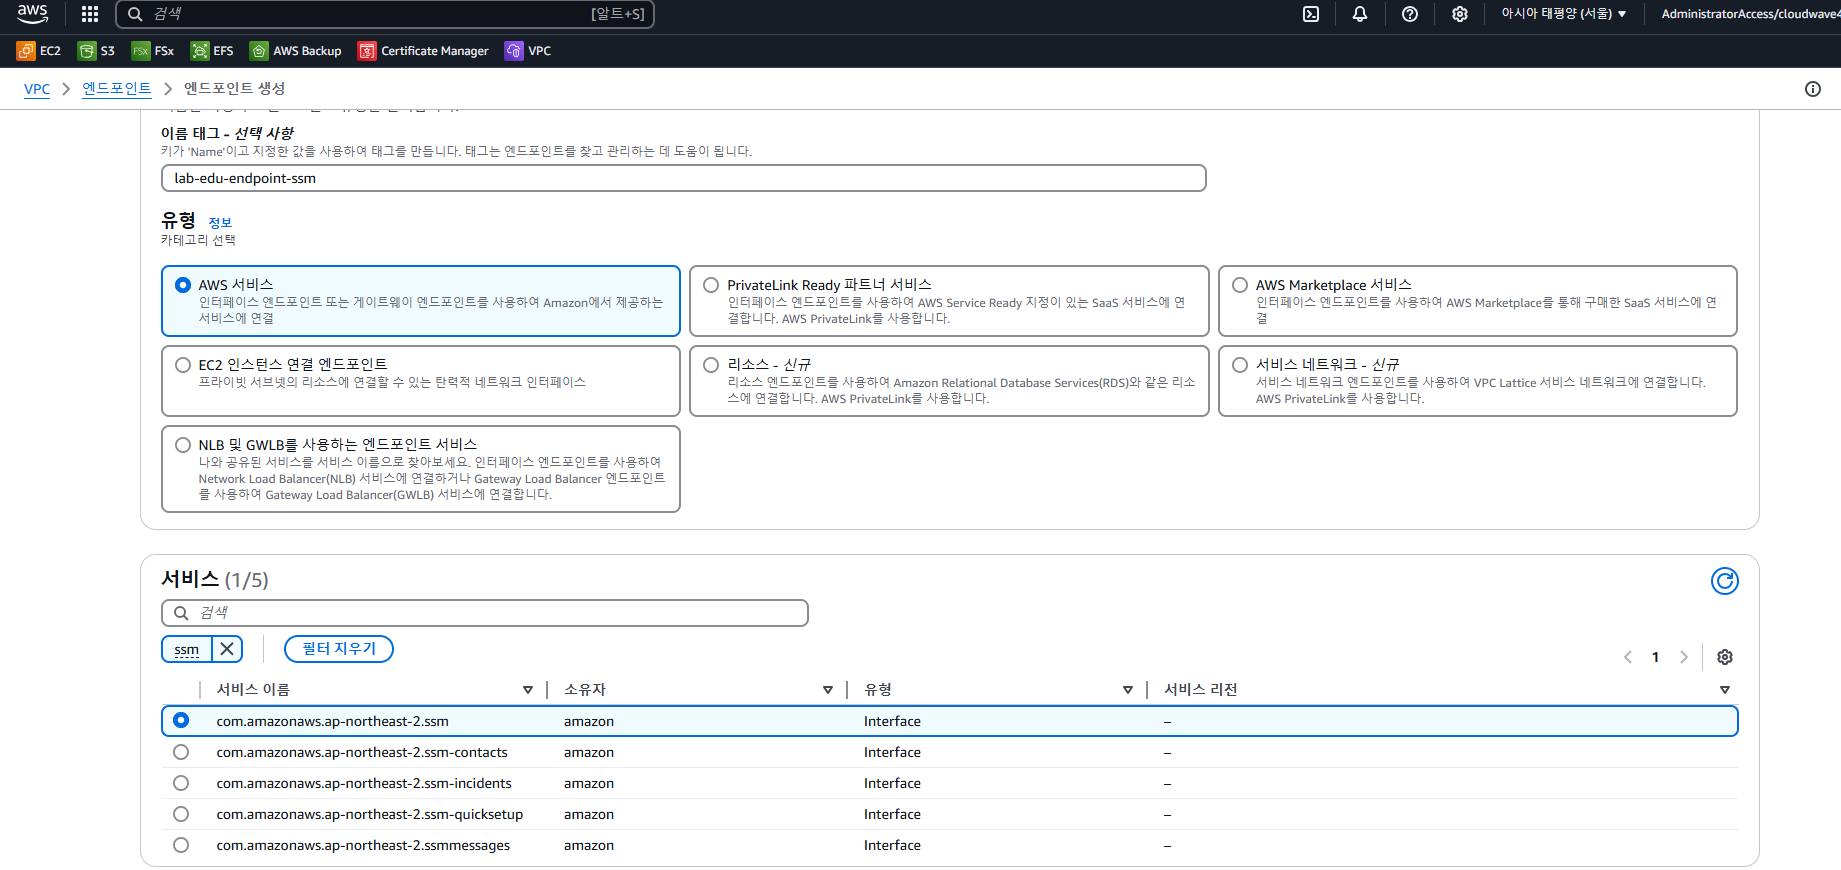Open AWS Backup shortcut
Screen dimensions: 1841x870
(x=296, y=51)
